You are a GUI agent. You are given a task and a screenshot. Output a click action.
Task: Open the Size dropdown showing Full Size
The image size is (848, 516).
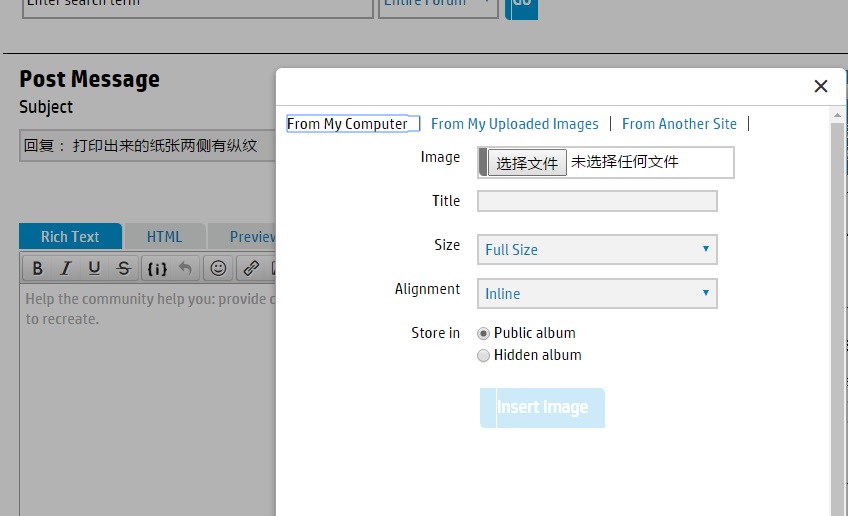point(597,250)
